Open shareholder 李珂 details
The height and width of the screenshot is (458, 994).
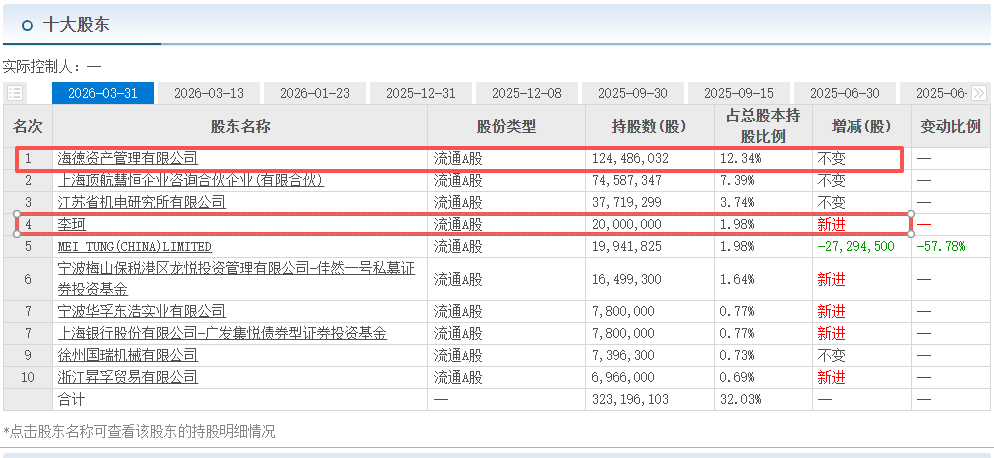point(71,225)
